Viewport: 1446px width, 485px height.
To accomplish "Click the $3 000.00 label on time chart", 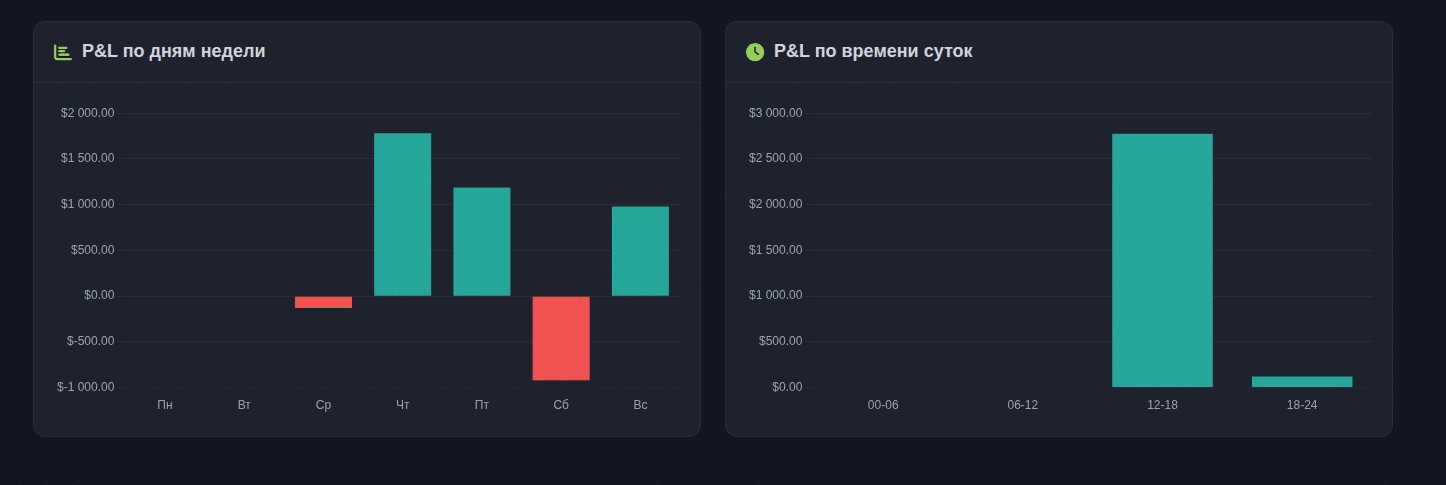I will (x=776, y=113).
